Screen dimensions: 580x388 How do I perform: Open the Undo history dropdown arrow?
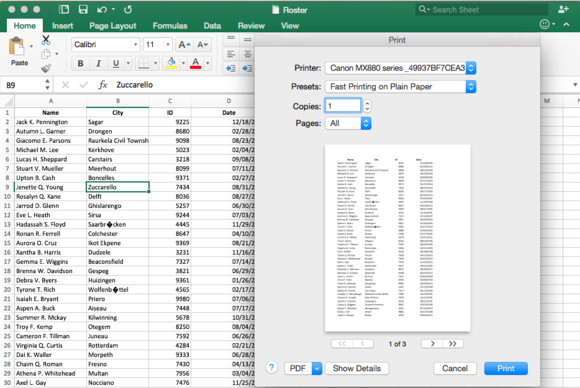[x=113, y=10]
